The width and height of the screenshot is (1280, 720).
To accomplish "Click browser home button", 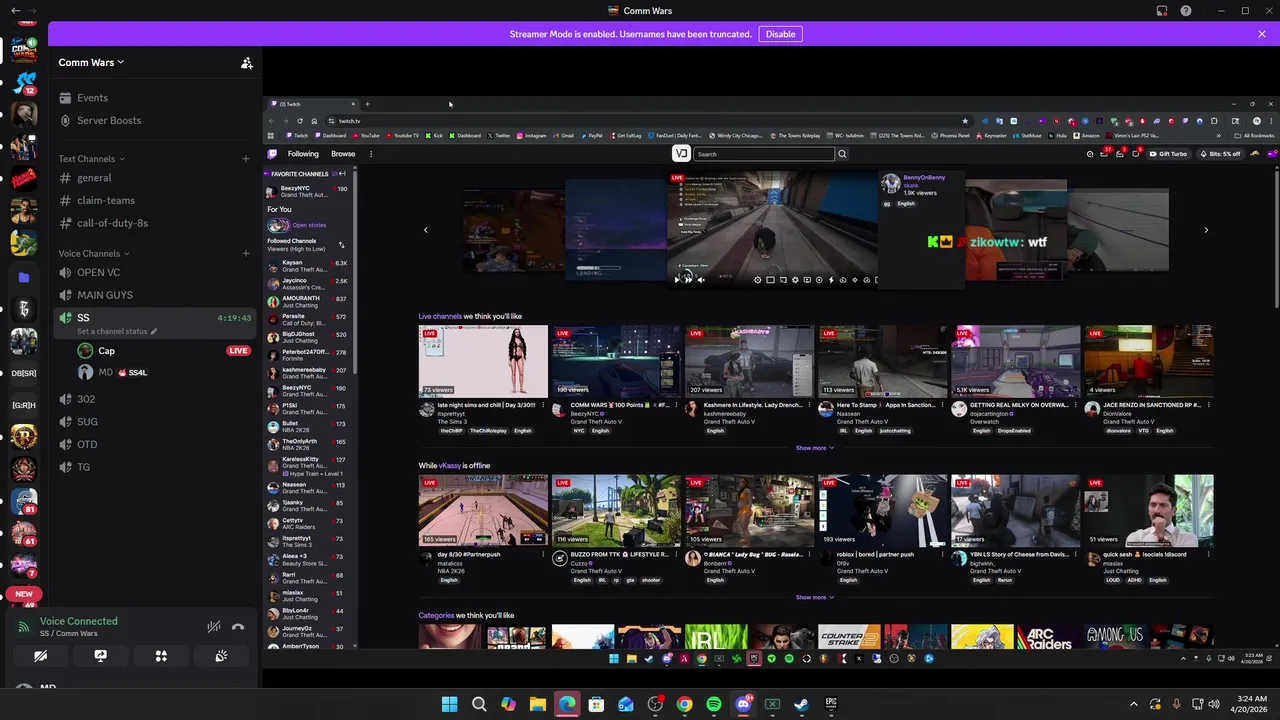I will click(x=314, y=121).
